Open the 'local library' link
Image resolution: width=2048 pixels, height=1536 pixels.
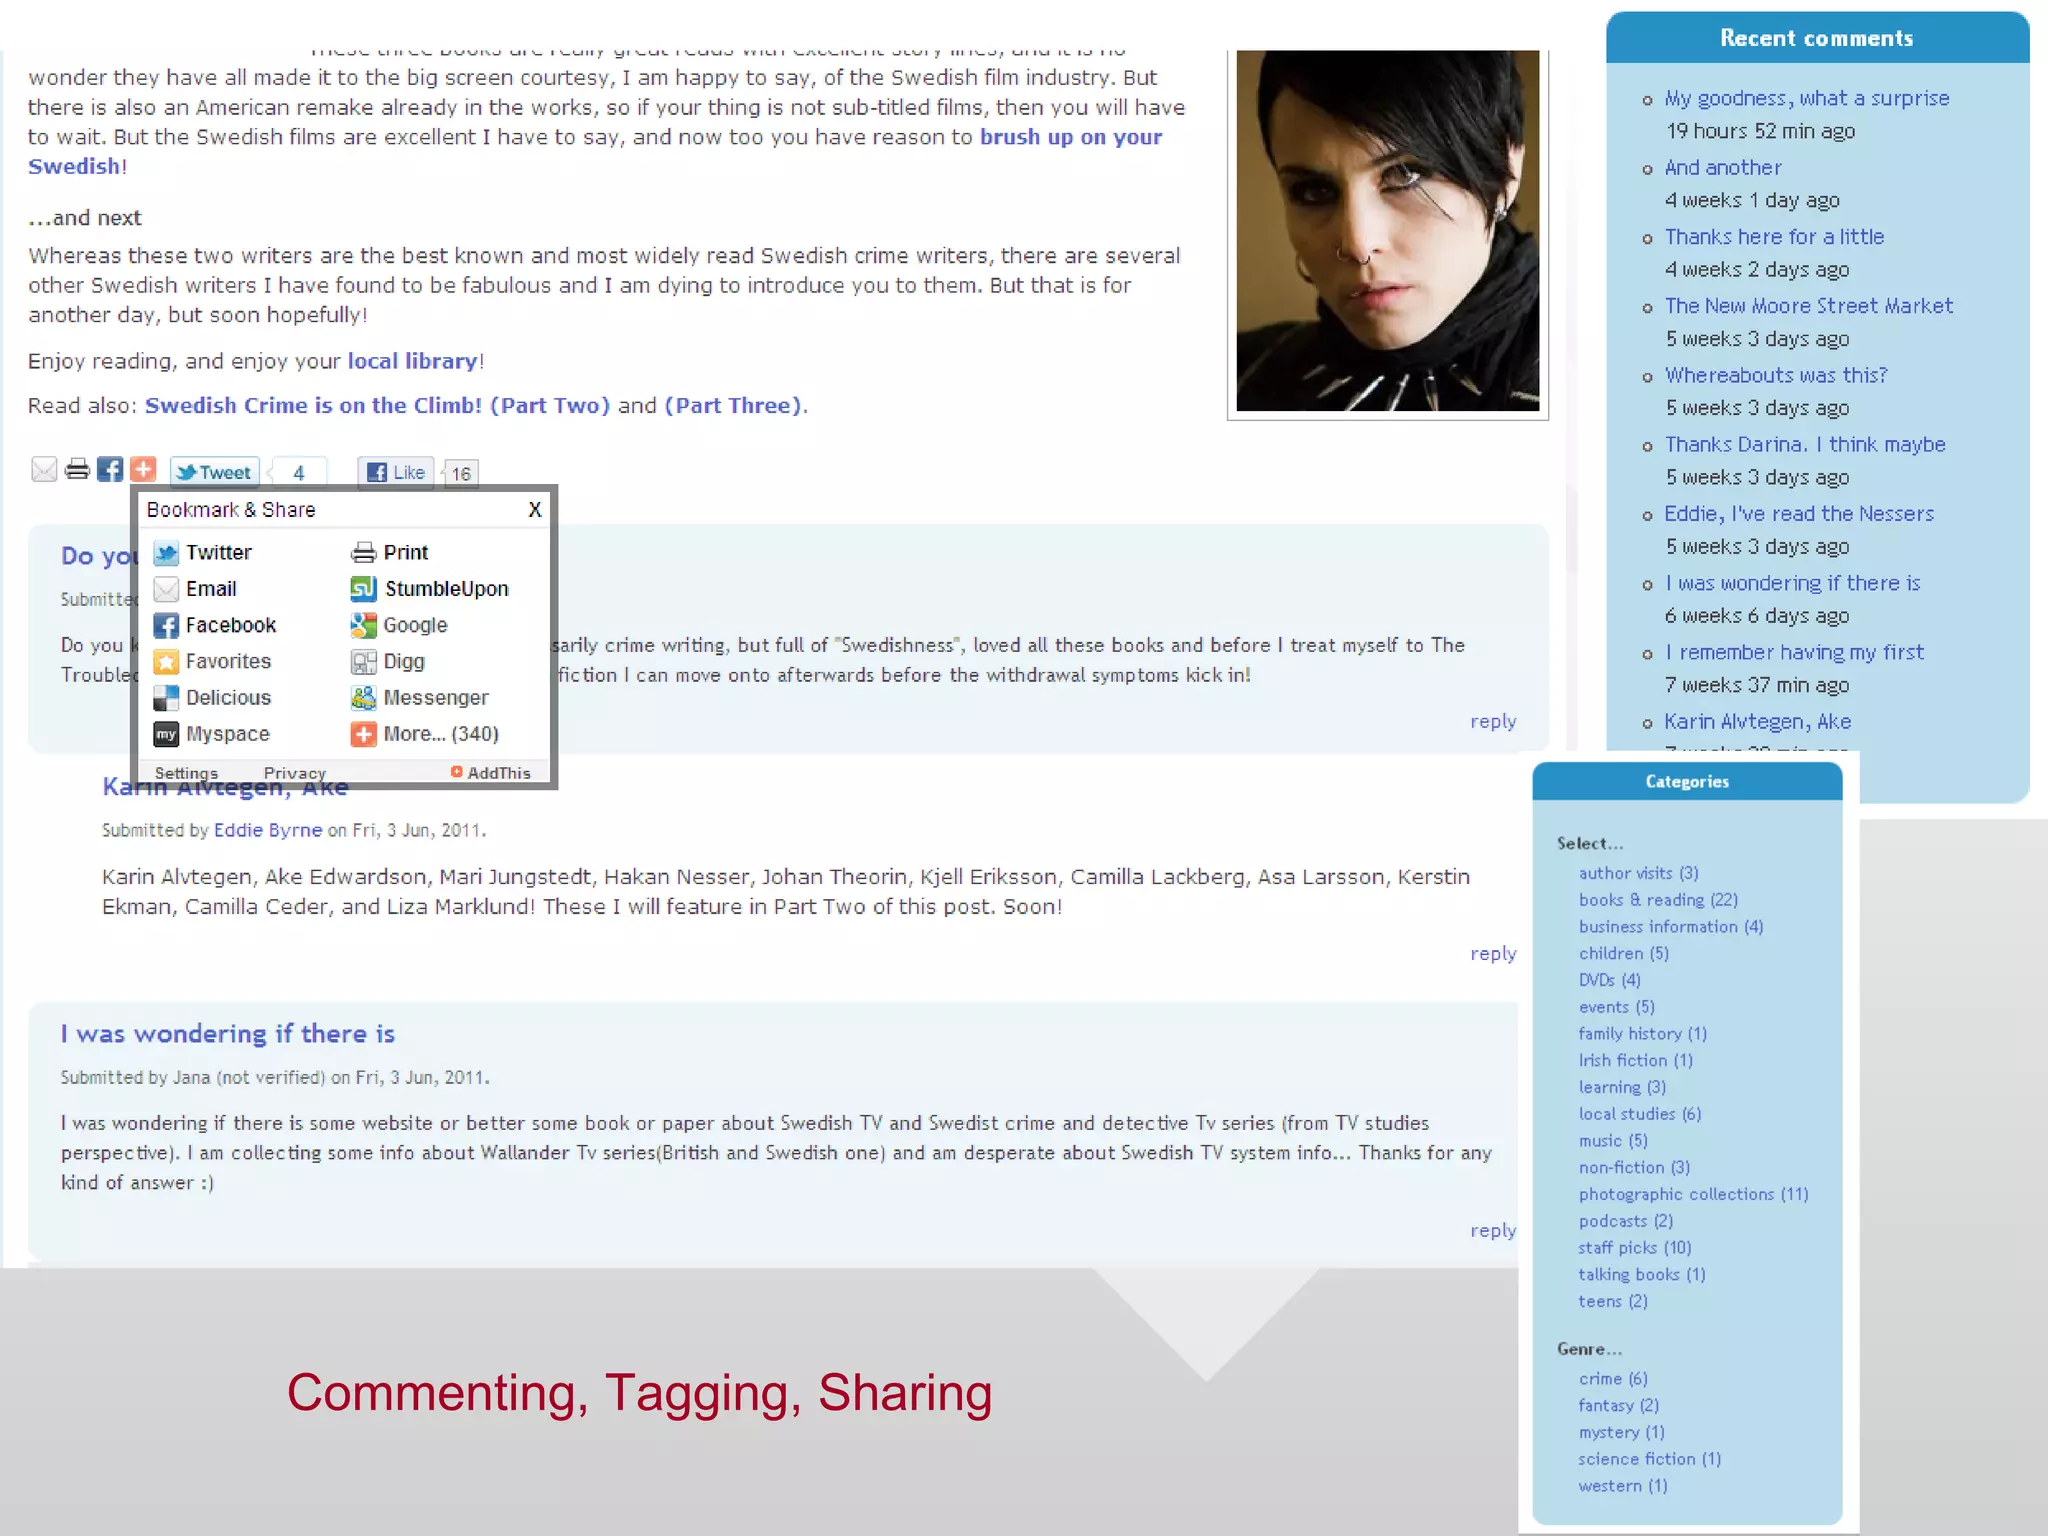coord(412,361)
